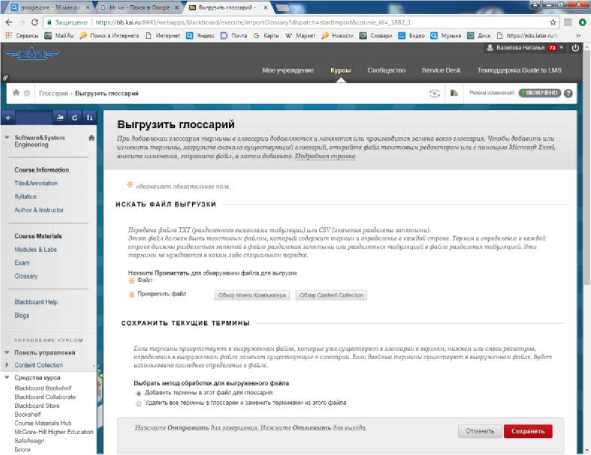The width and height of the screenshot is (591, 455).
Task: Open the user menu dropdown next to the username
Action: pyautogui.click(x=562, y=48)
